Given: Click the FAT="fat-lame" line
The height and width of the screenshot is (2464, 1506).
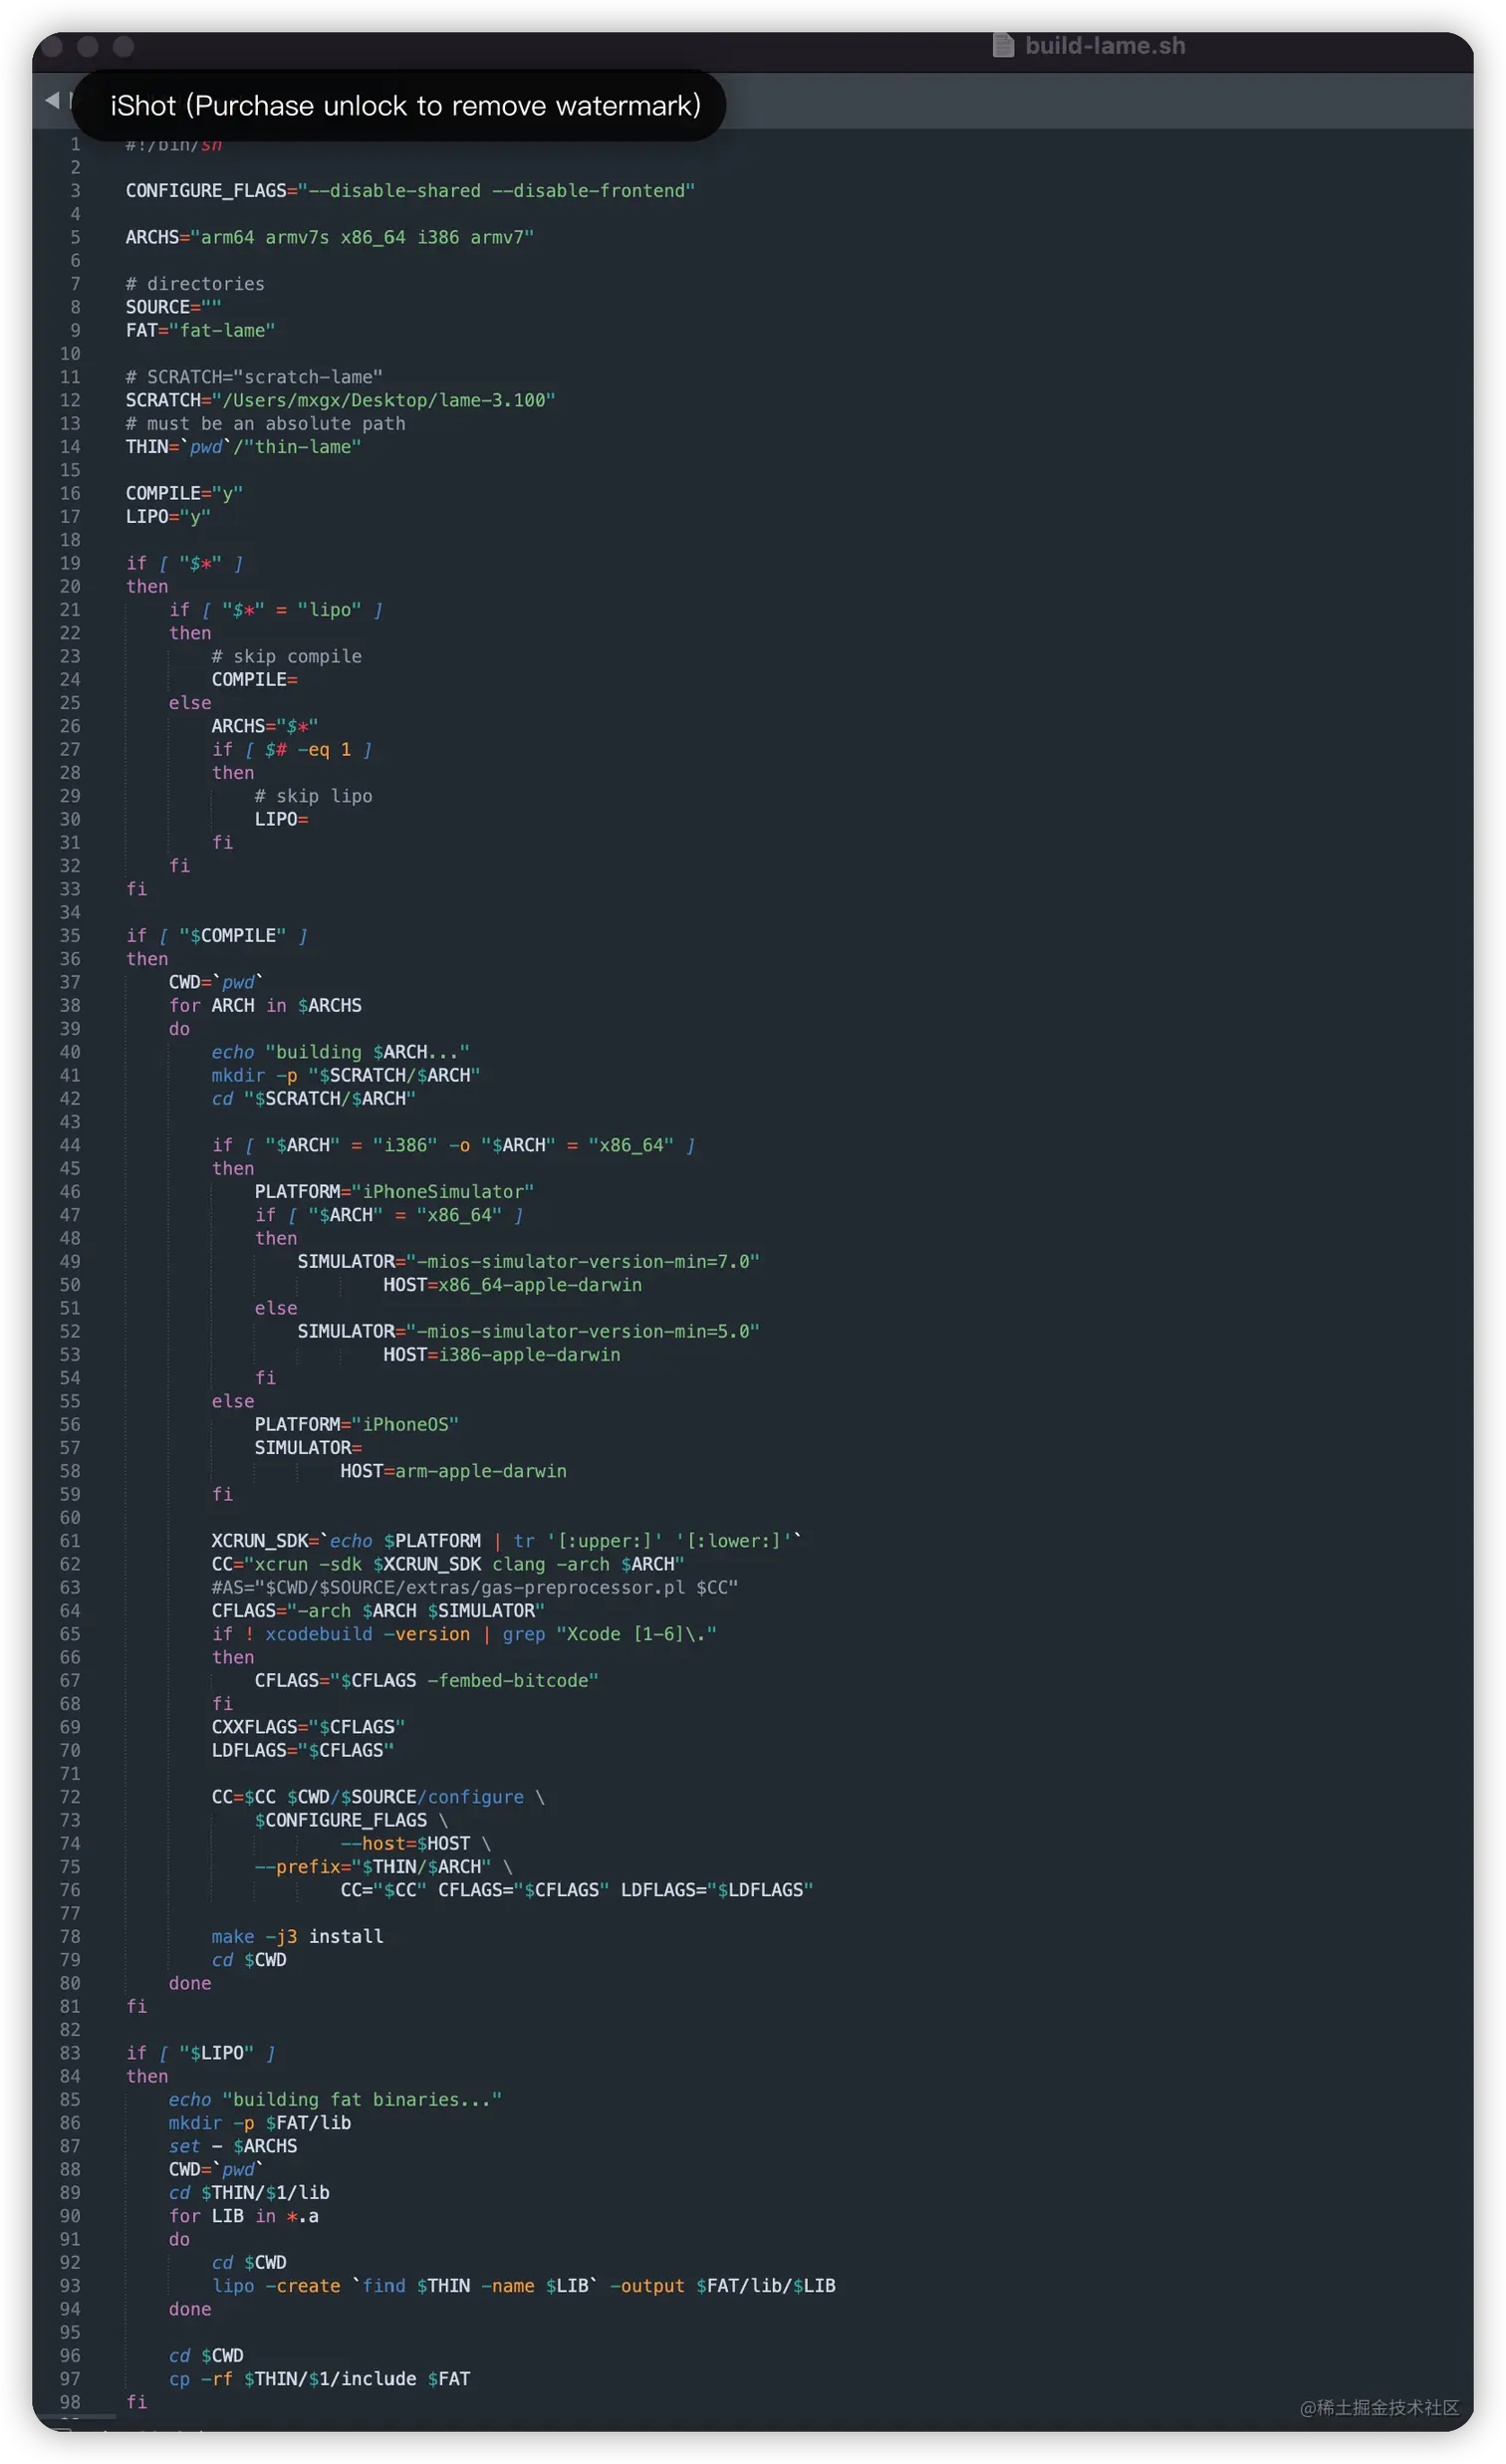Looking at the screenshot, I should pyautogui.click(x=200, y=330).
